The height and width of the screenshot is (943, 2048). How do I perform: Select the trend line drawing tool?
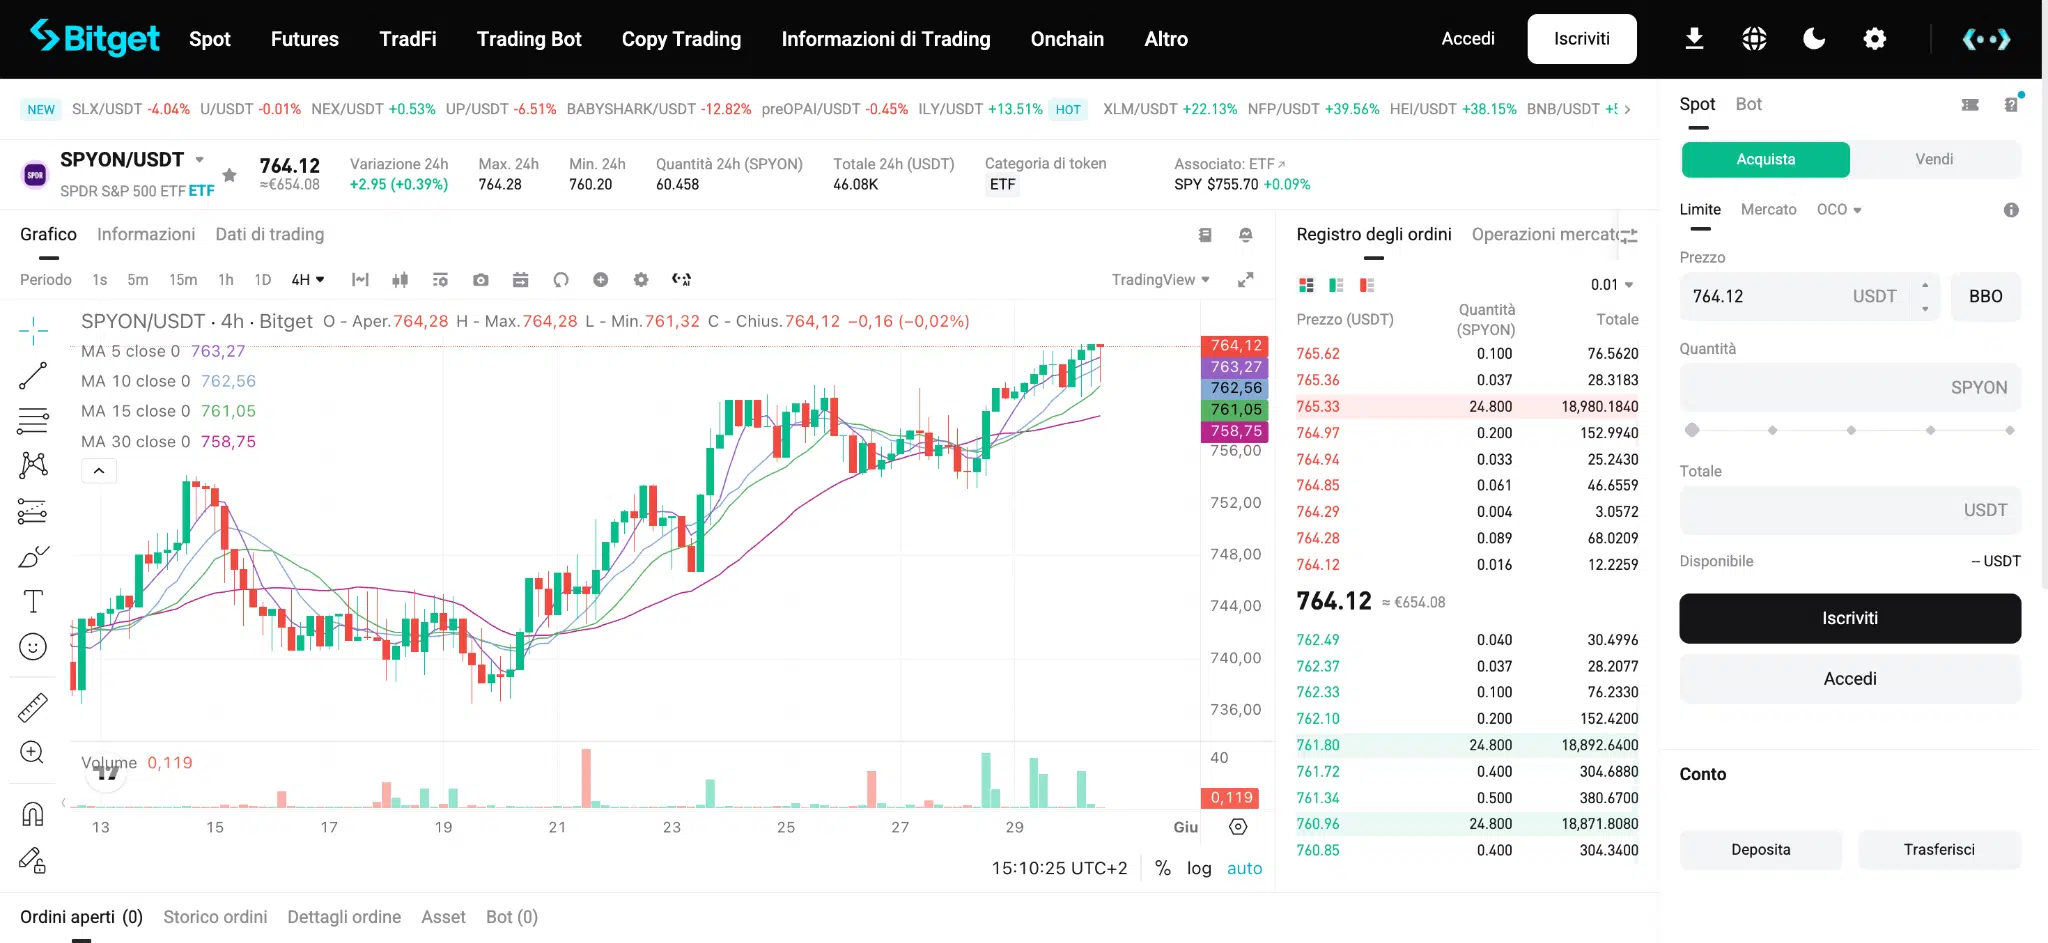pyautogui.click(x=33, y=376)
